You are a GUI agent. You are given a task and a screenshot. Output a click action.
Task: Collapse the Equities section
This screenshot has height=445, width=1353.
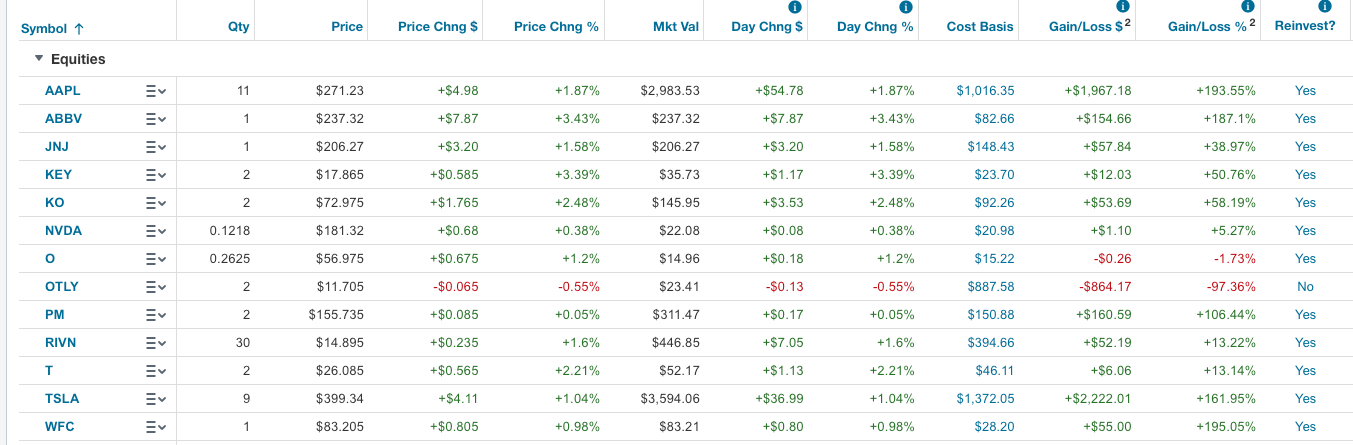click(x=39, y=59)
